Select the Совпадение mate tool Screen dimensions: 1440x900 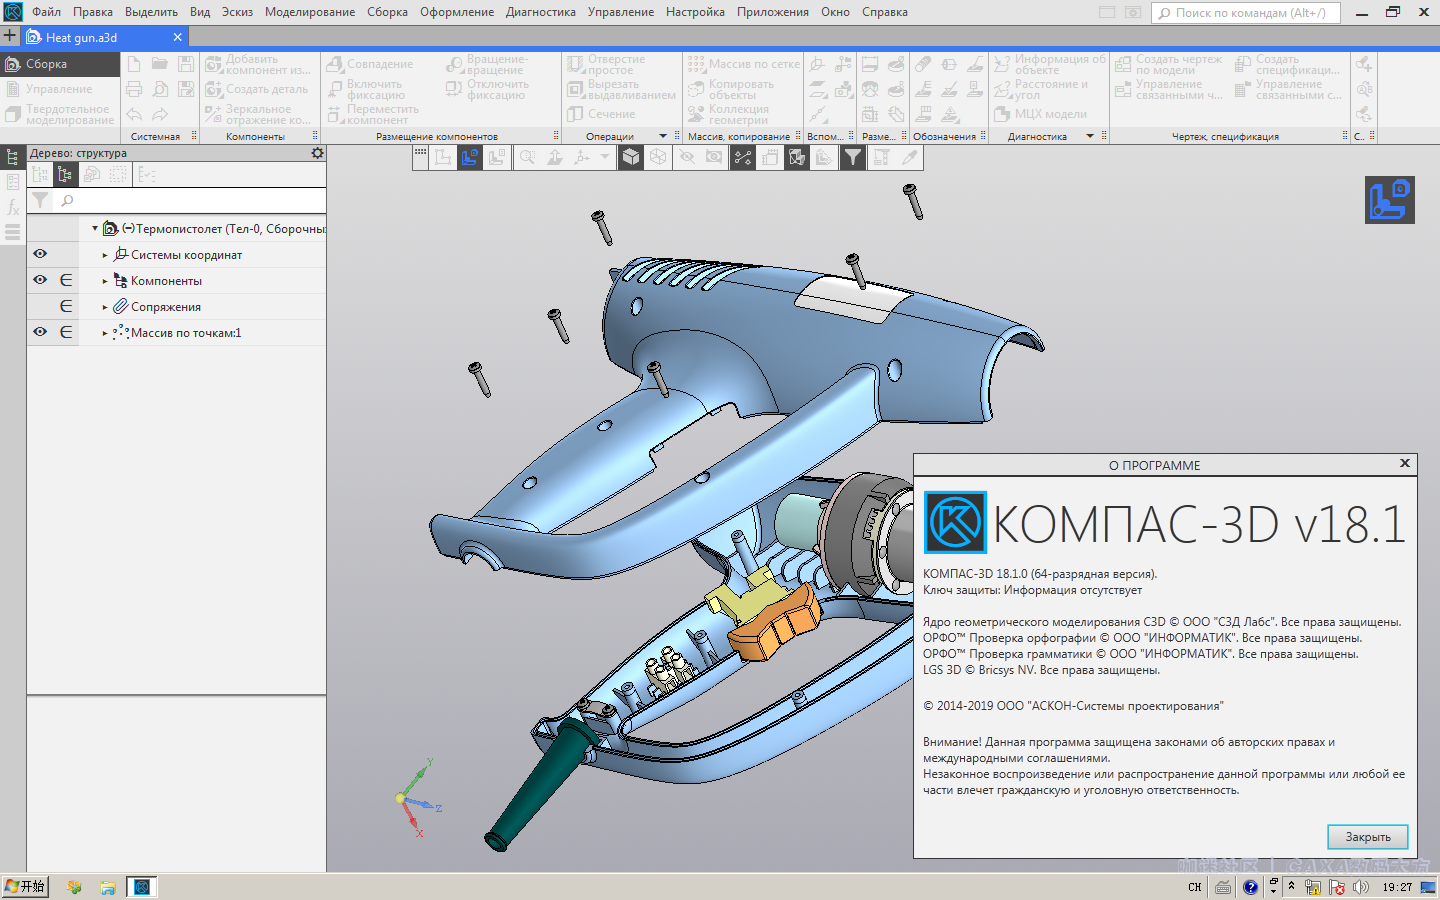382,63
